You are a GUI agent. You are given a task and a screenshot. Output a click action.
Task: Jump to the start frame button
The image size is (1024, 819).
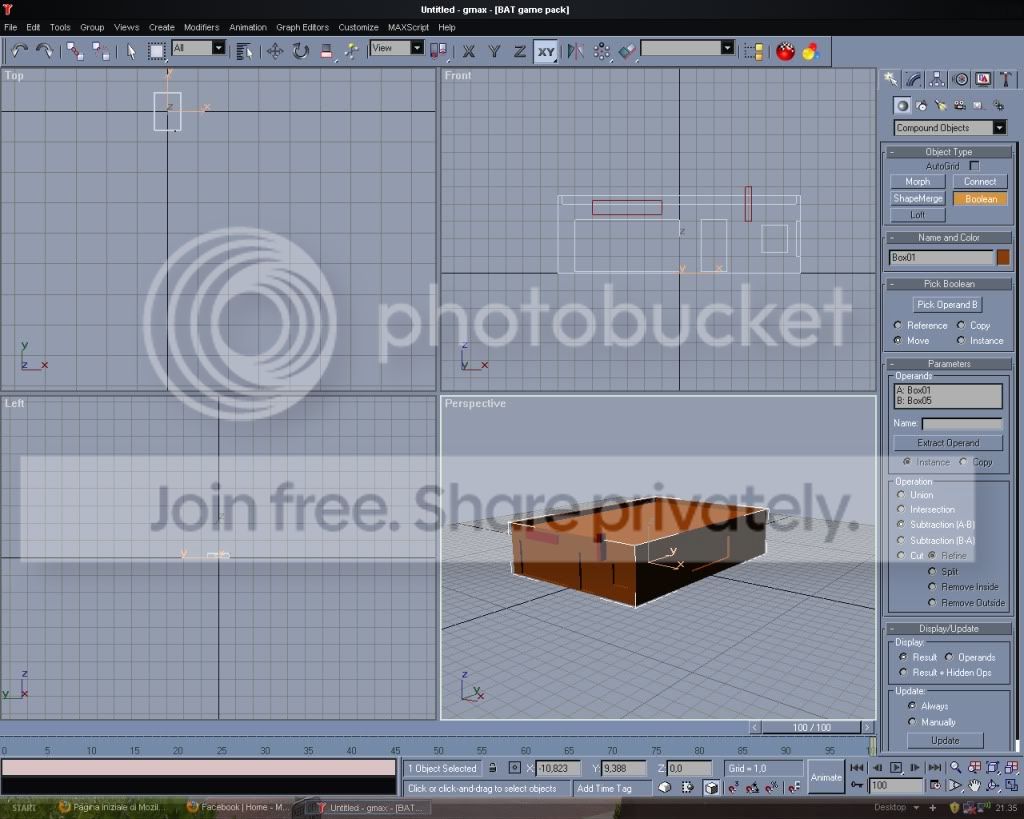(x=857, y=767)
